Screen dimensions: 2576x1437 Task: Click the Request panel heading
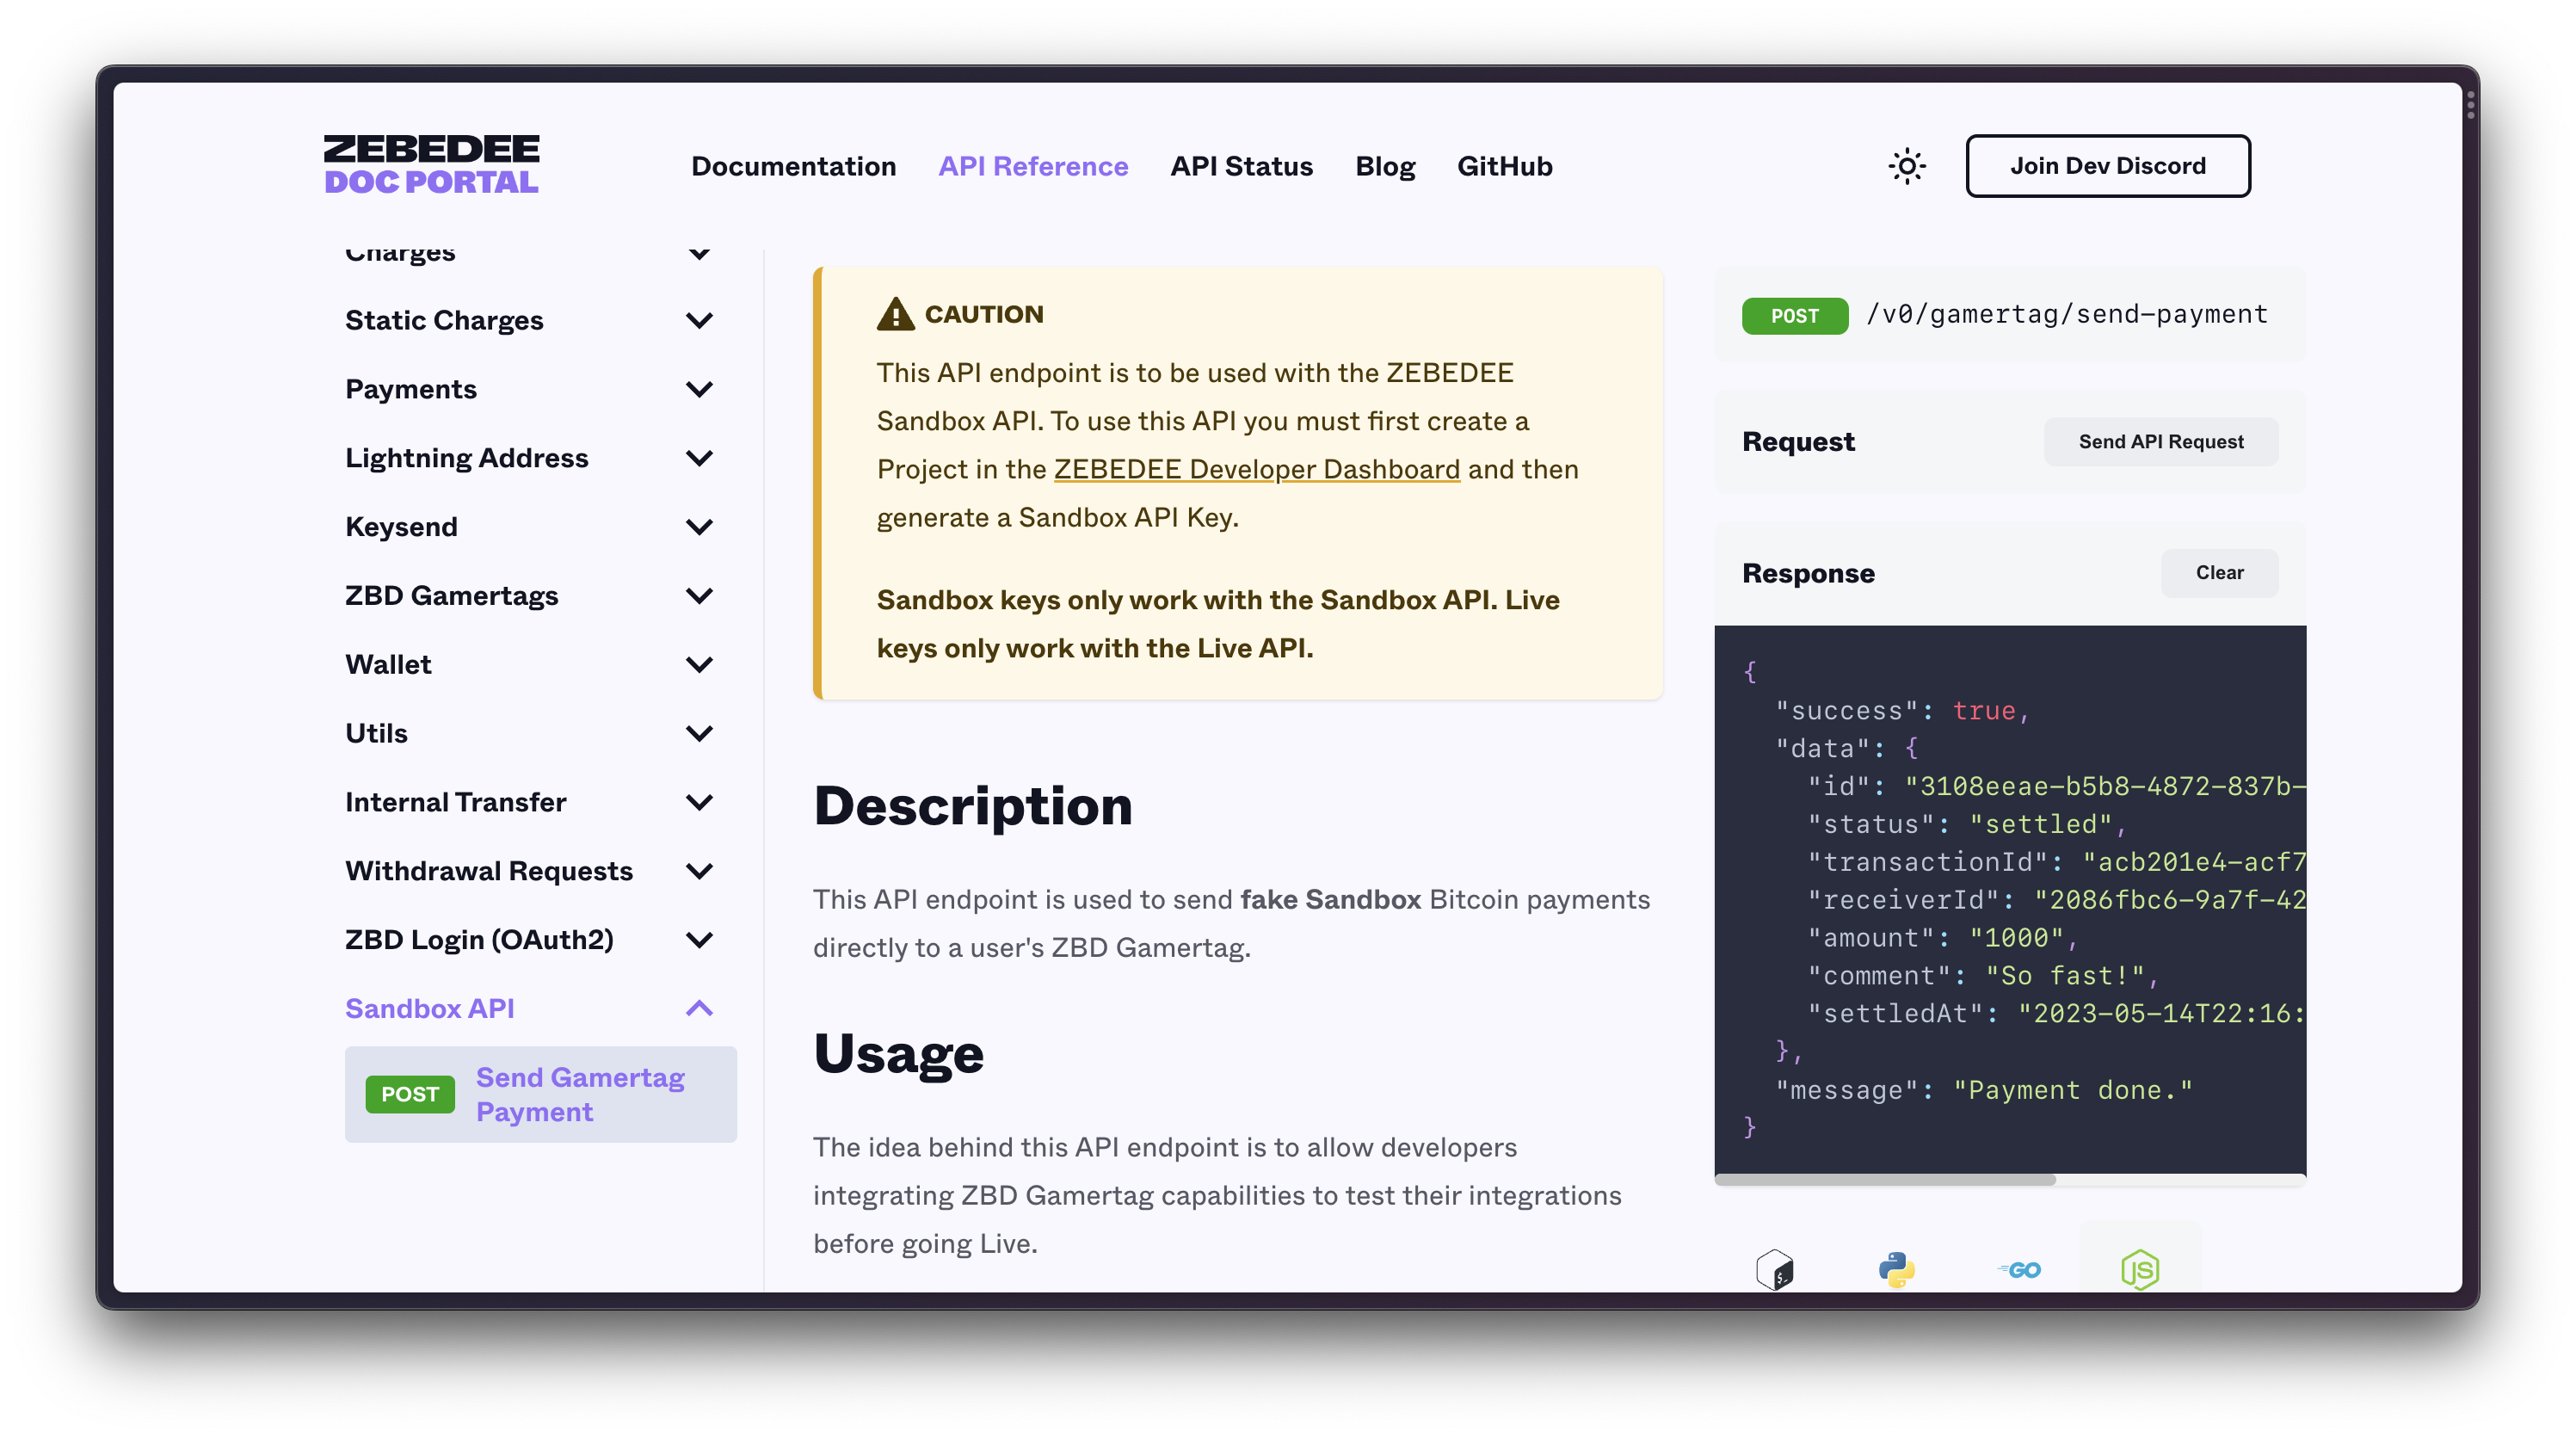(x=1797, y=441)
